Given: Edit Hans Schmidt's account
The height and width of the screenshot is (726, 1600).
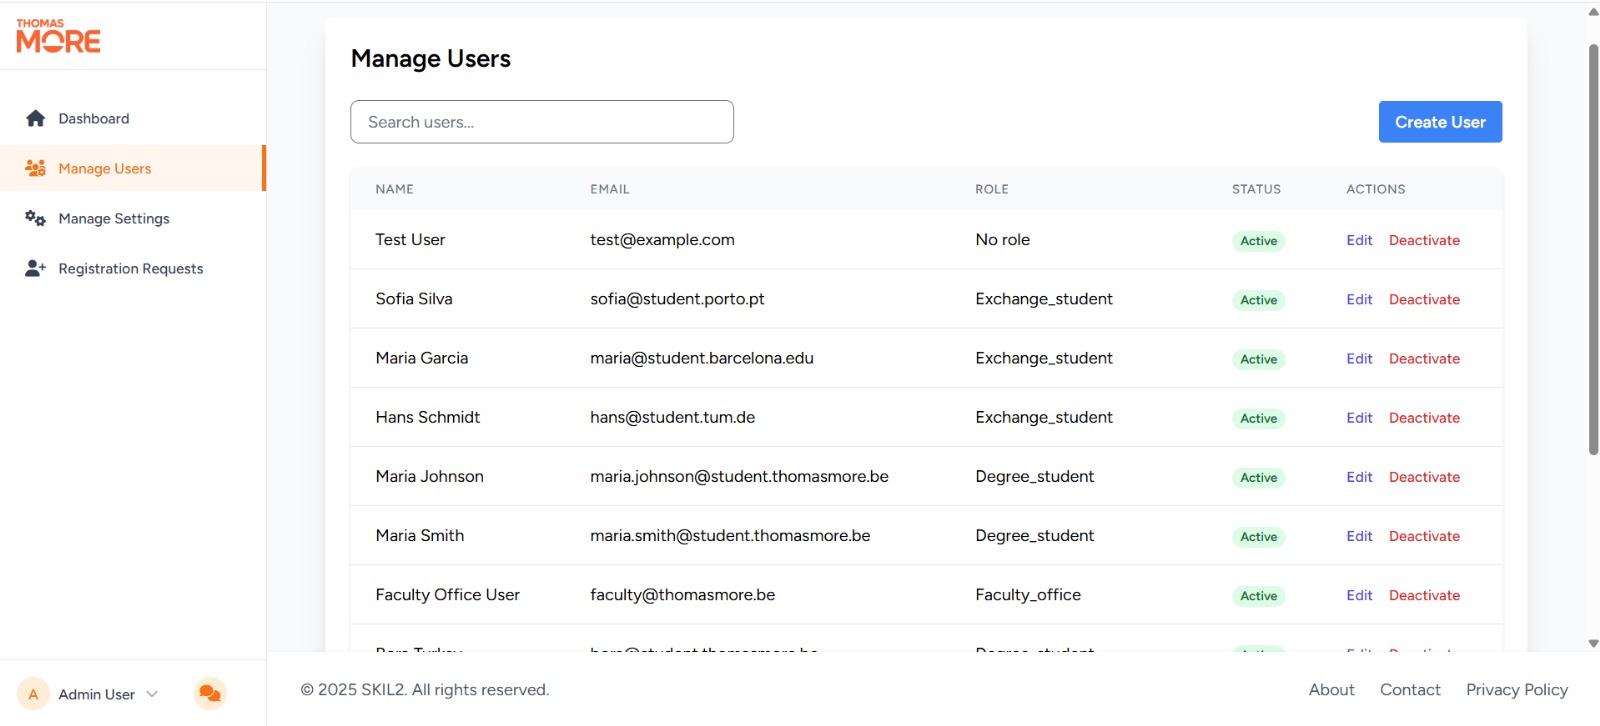Looking at the screenshot, I should (1359, 417).
